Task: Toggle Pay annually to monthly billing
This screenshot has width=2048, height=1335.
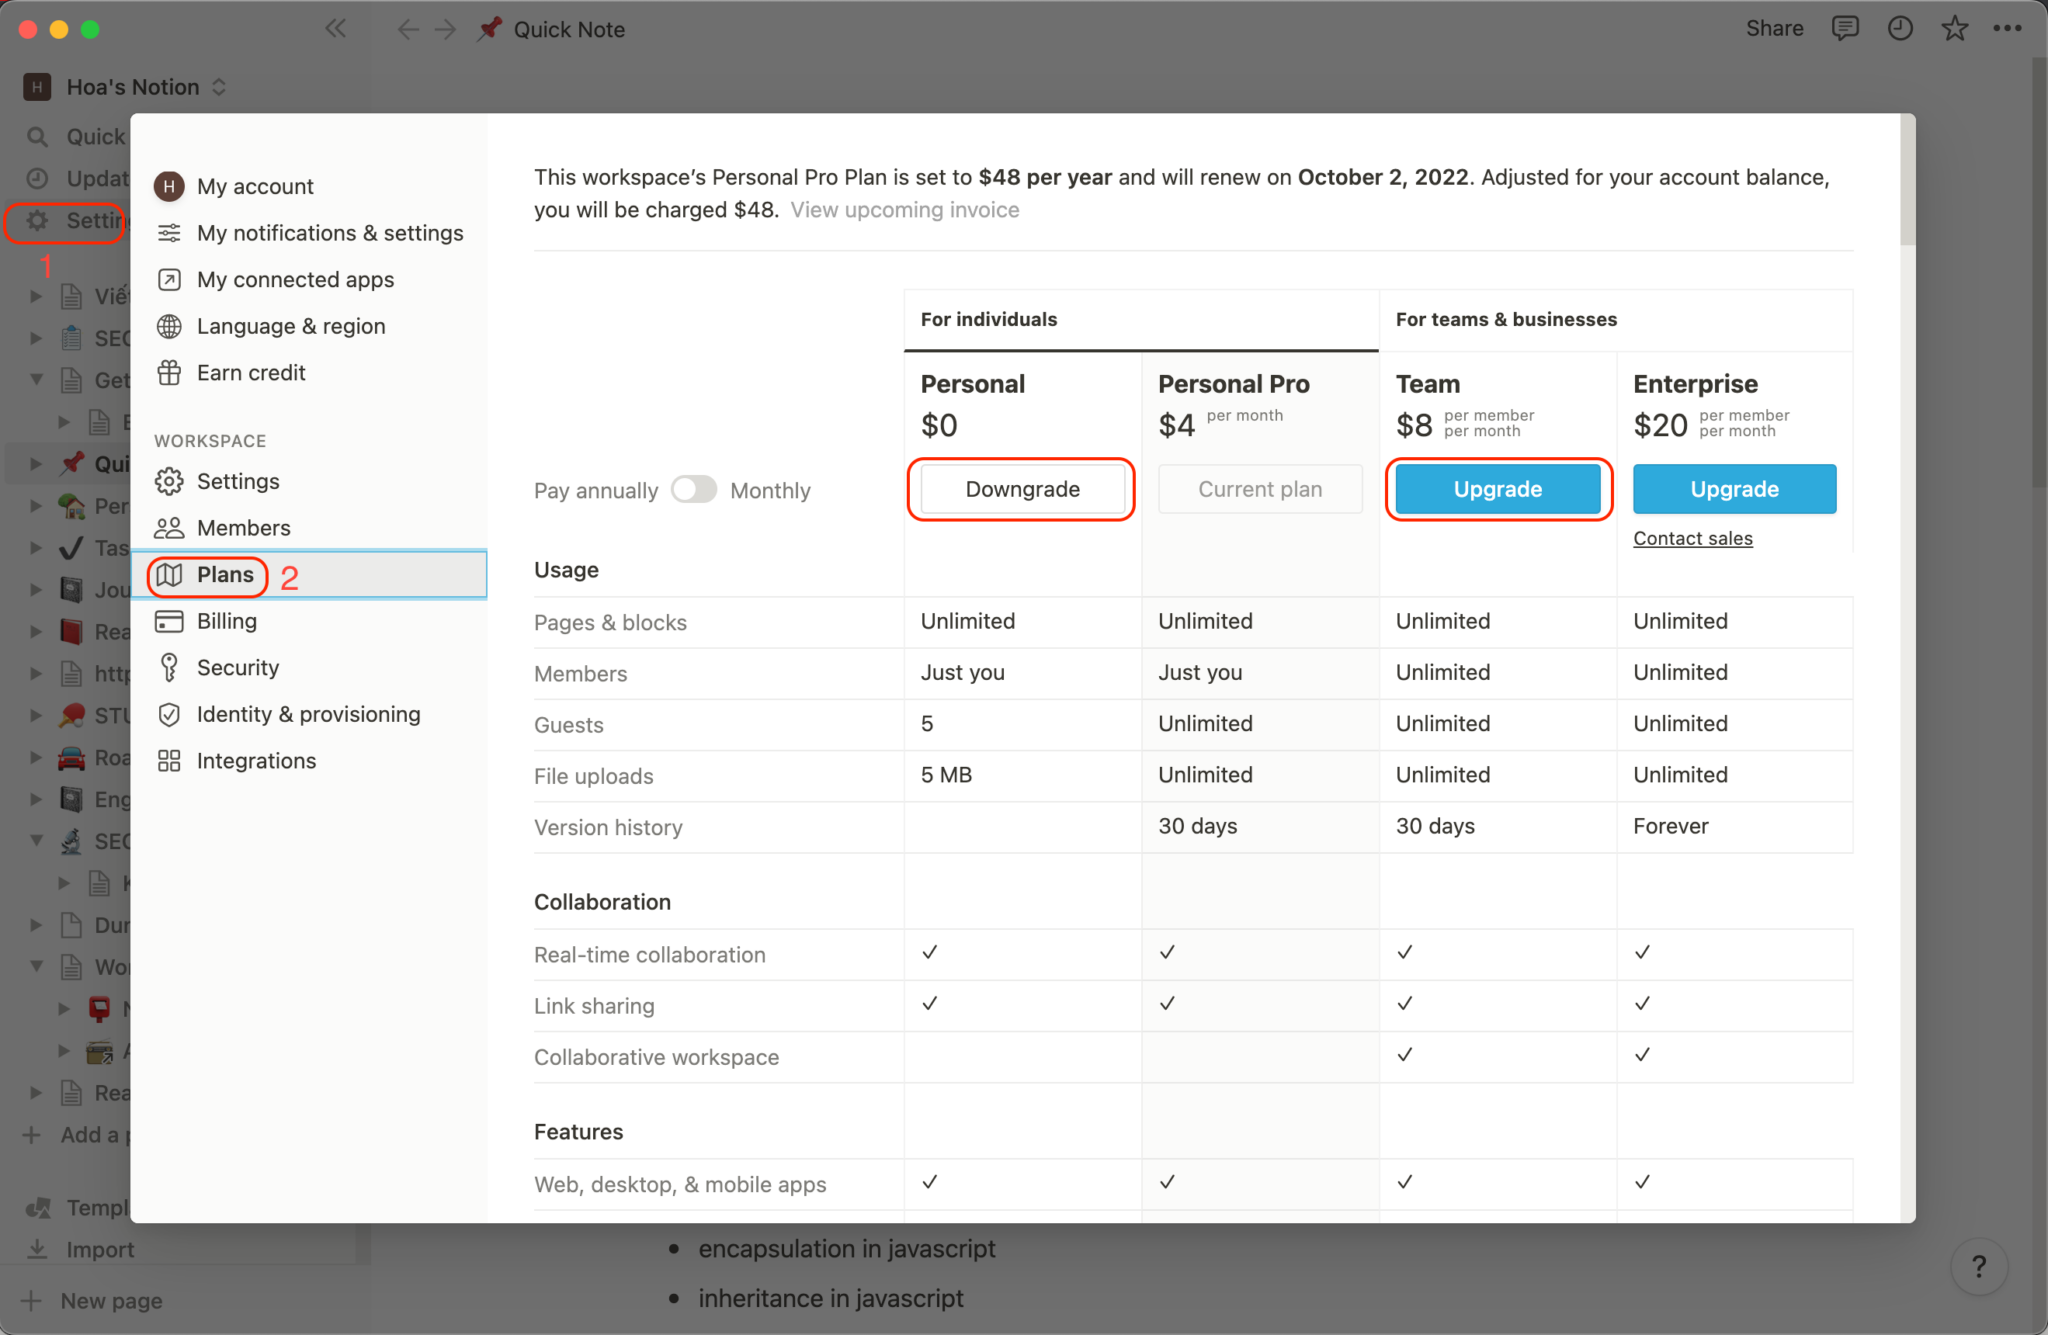Action: (x=693, y=488)
